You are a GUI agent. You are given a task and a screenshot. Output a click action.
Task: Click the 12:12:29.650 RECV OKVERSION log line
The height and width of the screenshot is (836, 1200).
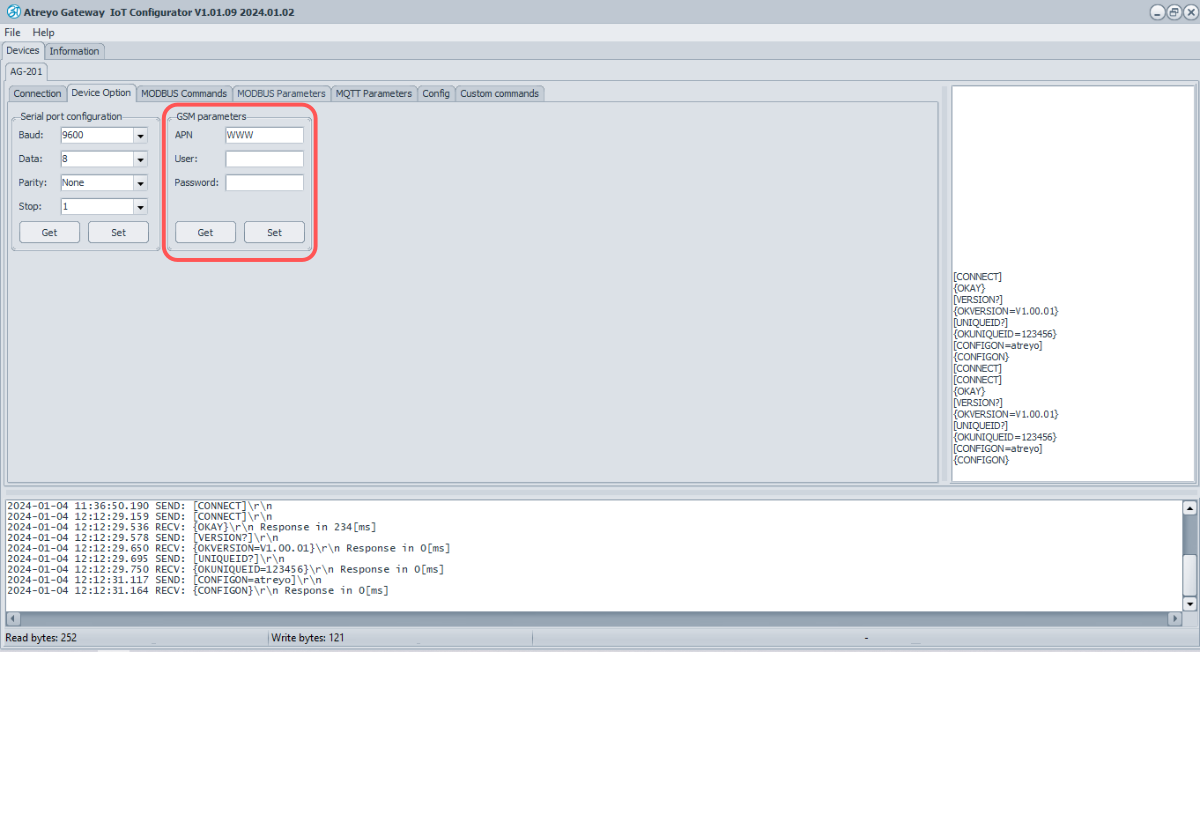coord(228,548)
